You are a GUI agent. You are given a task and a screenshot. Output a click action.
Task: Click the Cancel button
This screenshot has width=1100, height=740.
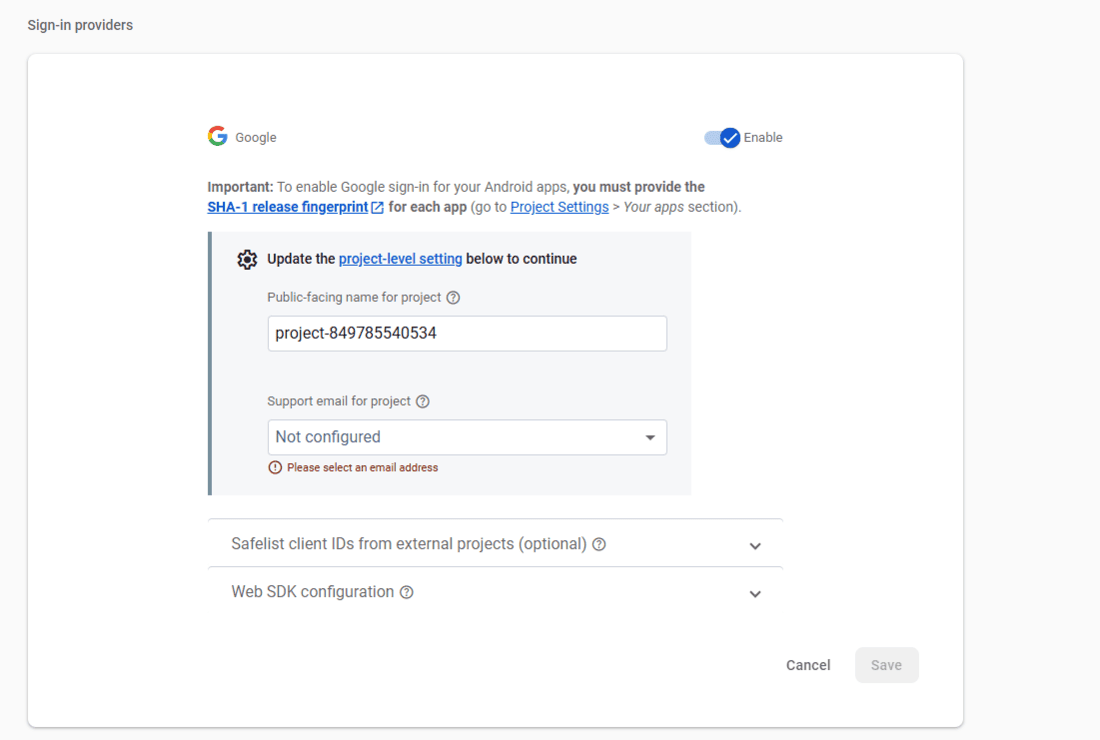pyautogui.click(x=808, y=666)
